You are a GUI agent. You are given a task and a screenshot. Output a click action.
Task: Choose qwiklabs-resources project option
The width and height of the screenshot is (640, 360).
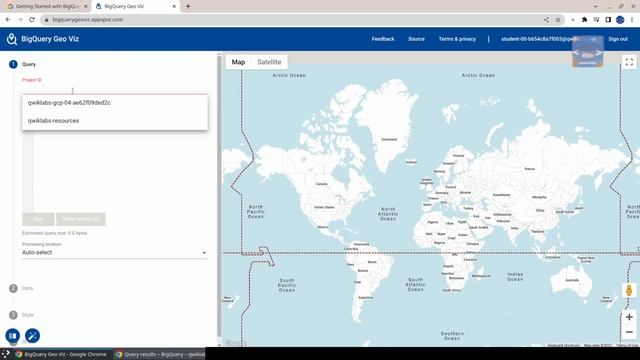point(115,121)
